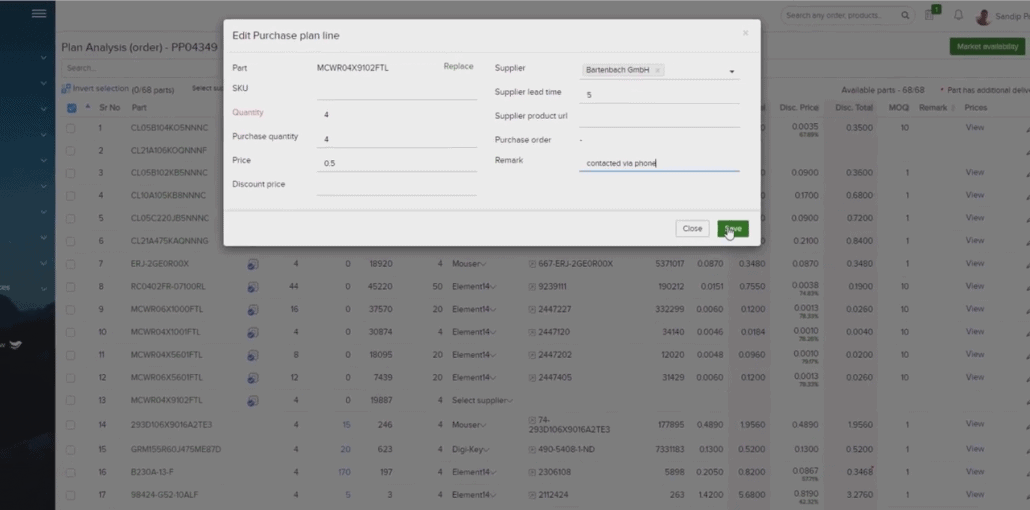Open link icon beside SKU 2306108
The image size is (1030, 510).
[532, 472]
